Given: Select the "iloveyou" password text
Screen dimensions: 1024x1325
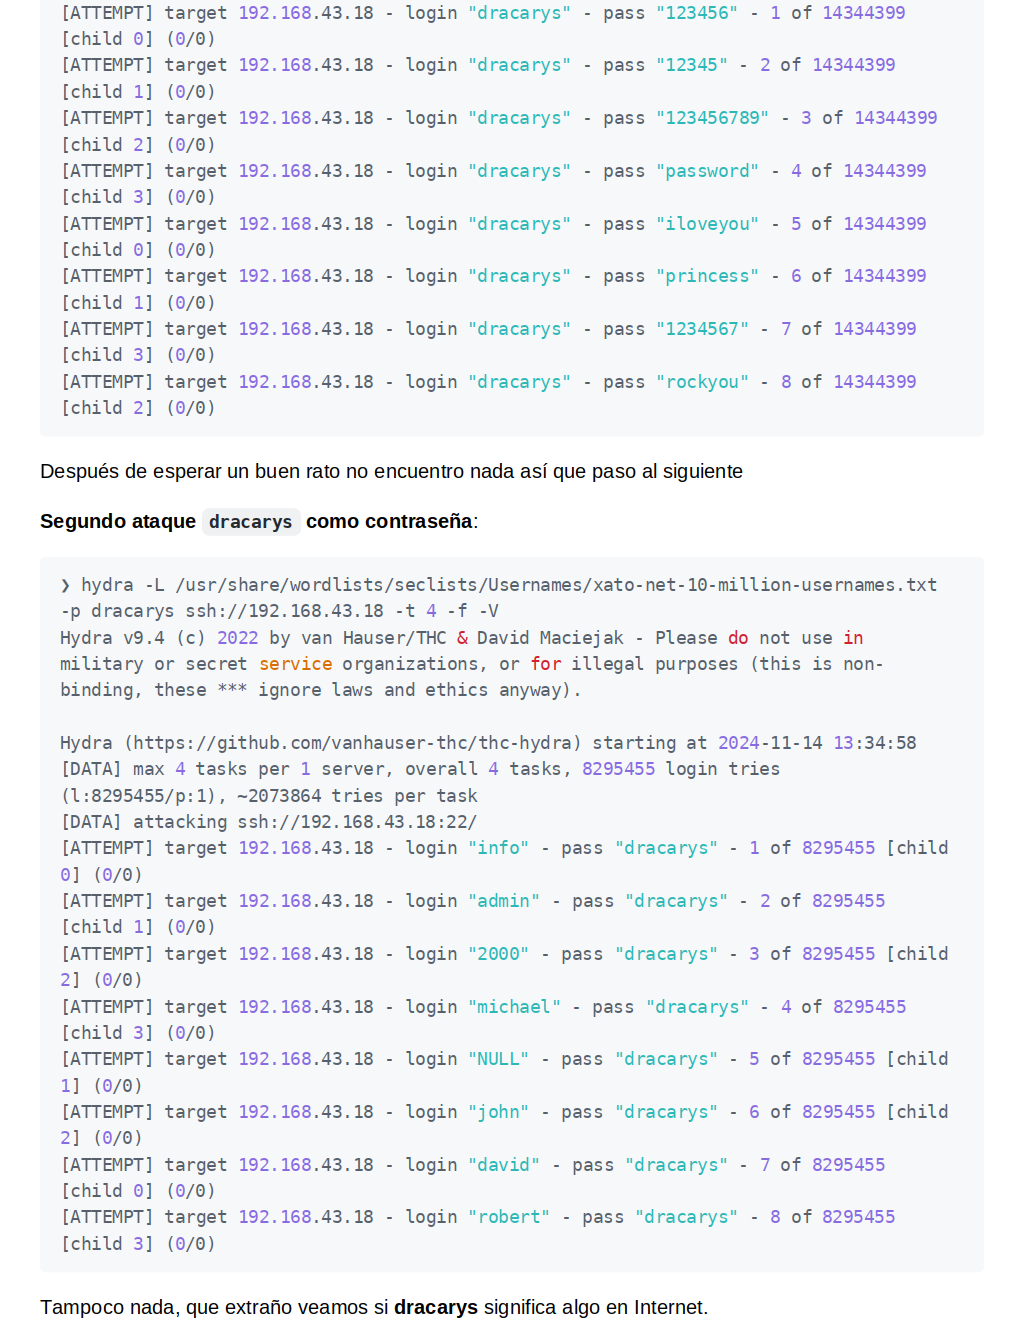Looking at the screenshot, I should pyautogui.click(x=707, y=224).
